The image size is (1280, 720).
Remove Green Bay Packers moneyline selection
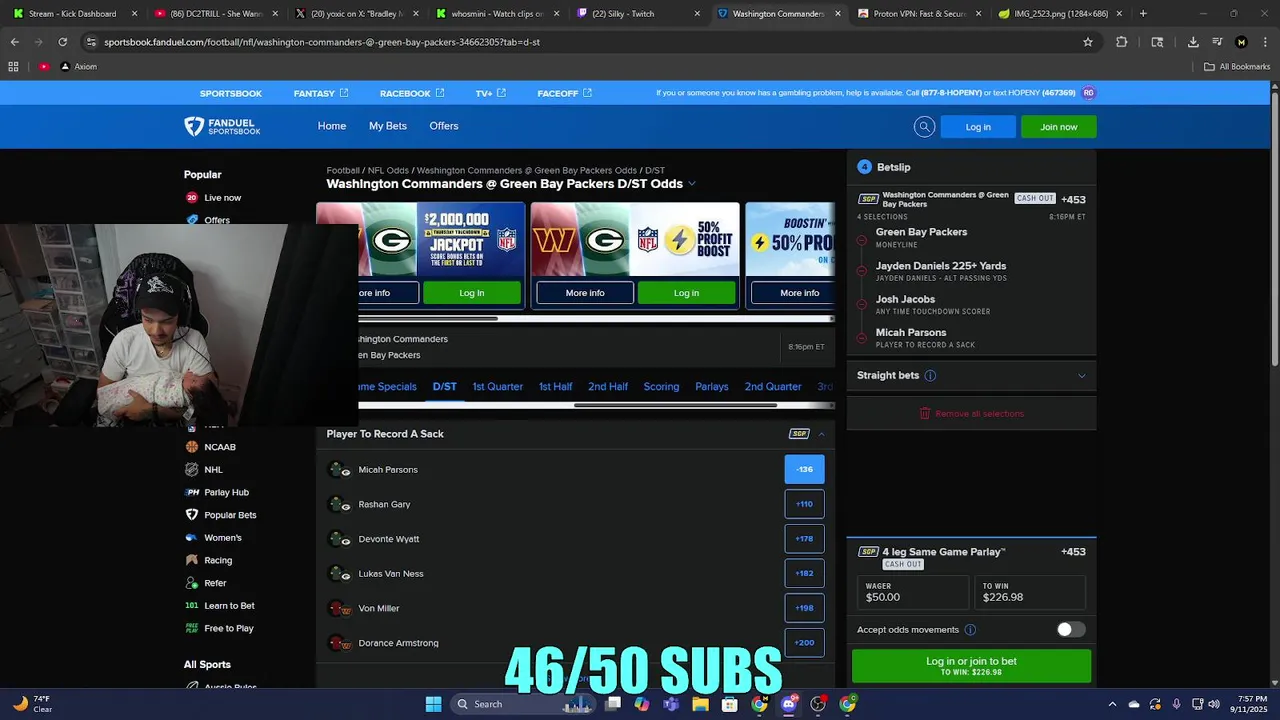point(862,239)
